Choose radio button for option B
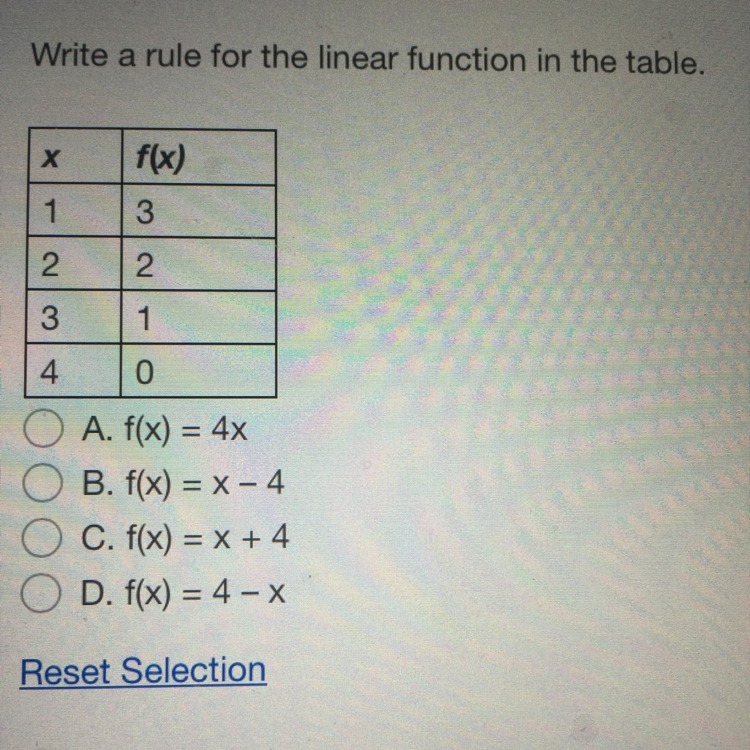The image size is (750, 750). click(42, 483)
